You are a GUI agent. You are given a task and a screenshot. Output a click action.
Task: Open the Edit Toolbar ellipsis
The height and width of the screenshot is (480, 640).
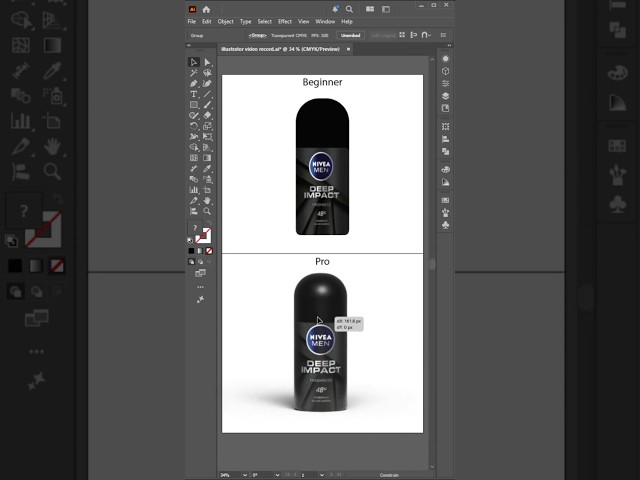coord(200,287)
